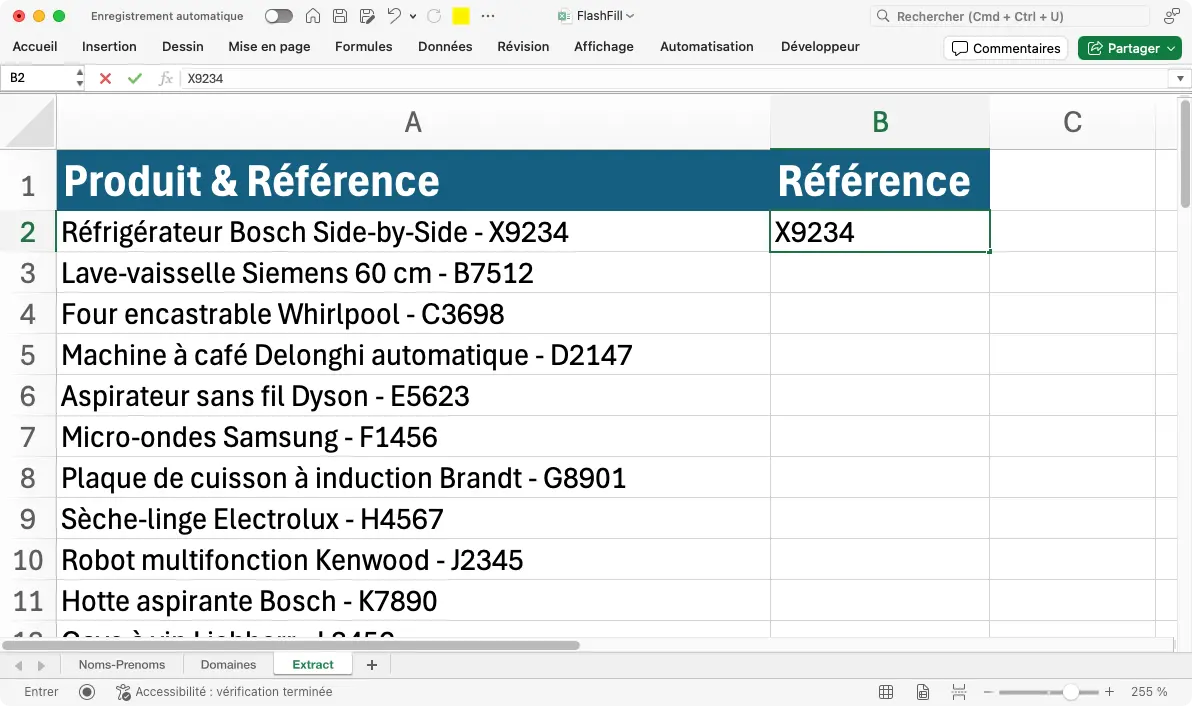Open the Formules ribbon tab
The width and height of the screenshot is (1192, 706).
point(363,46)
